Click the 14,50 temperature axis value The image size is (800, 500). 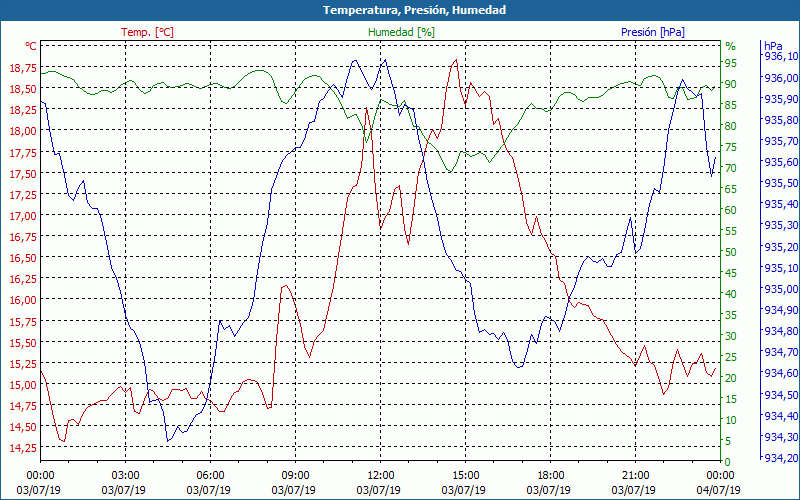coord(23,427)
